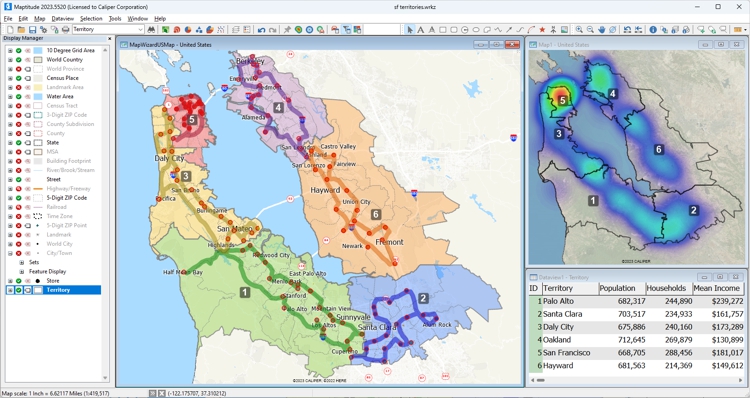
Task: Click the New file icon in toolbar
Action: 10,30
